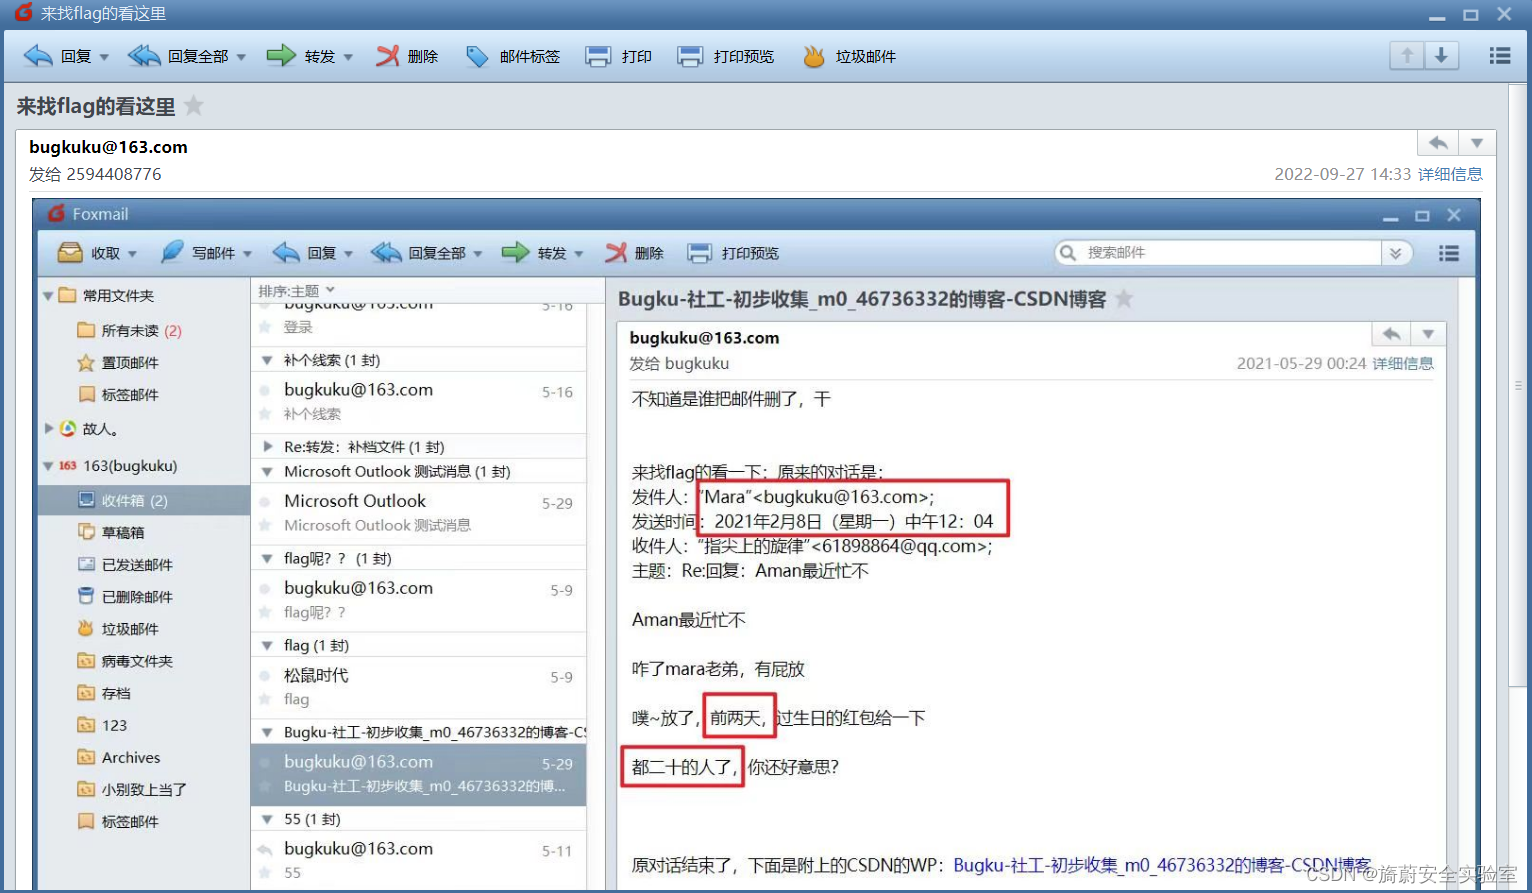Viewport: 1532px width, 893px height.
Task: Click Delete (删除) in inner Foxmail toolbar
Action: [635, 253]
